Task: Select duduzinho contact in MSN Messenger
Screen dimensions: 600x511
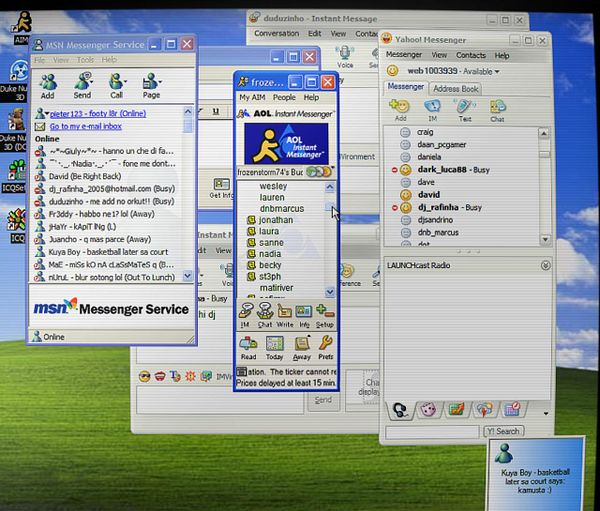Action: pos(105,201)
